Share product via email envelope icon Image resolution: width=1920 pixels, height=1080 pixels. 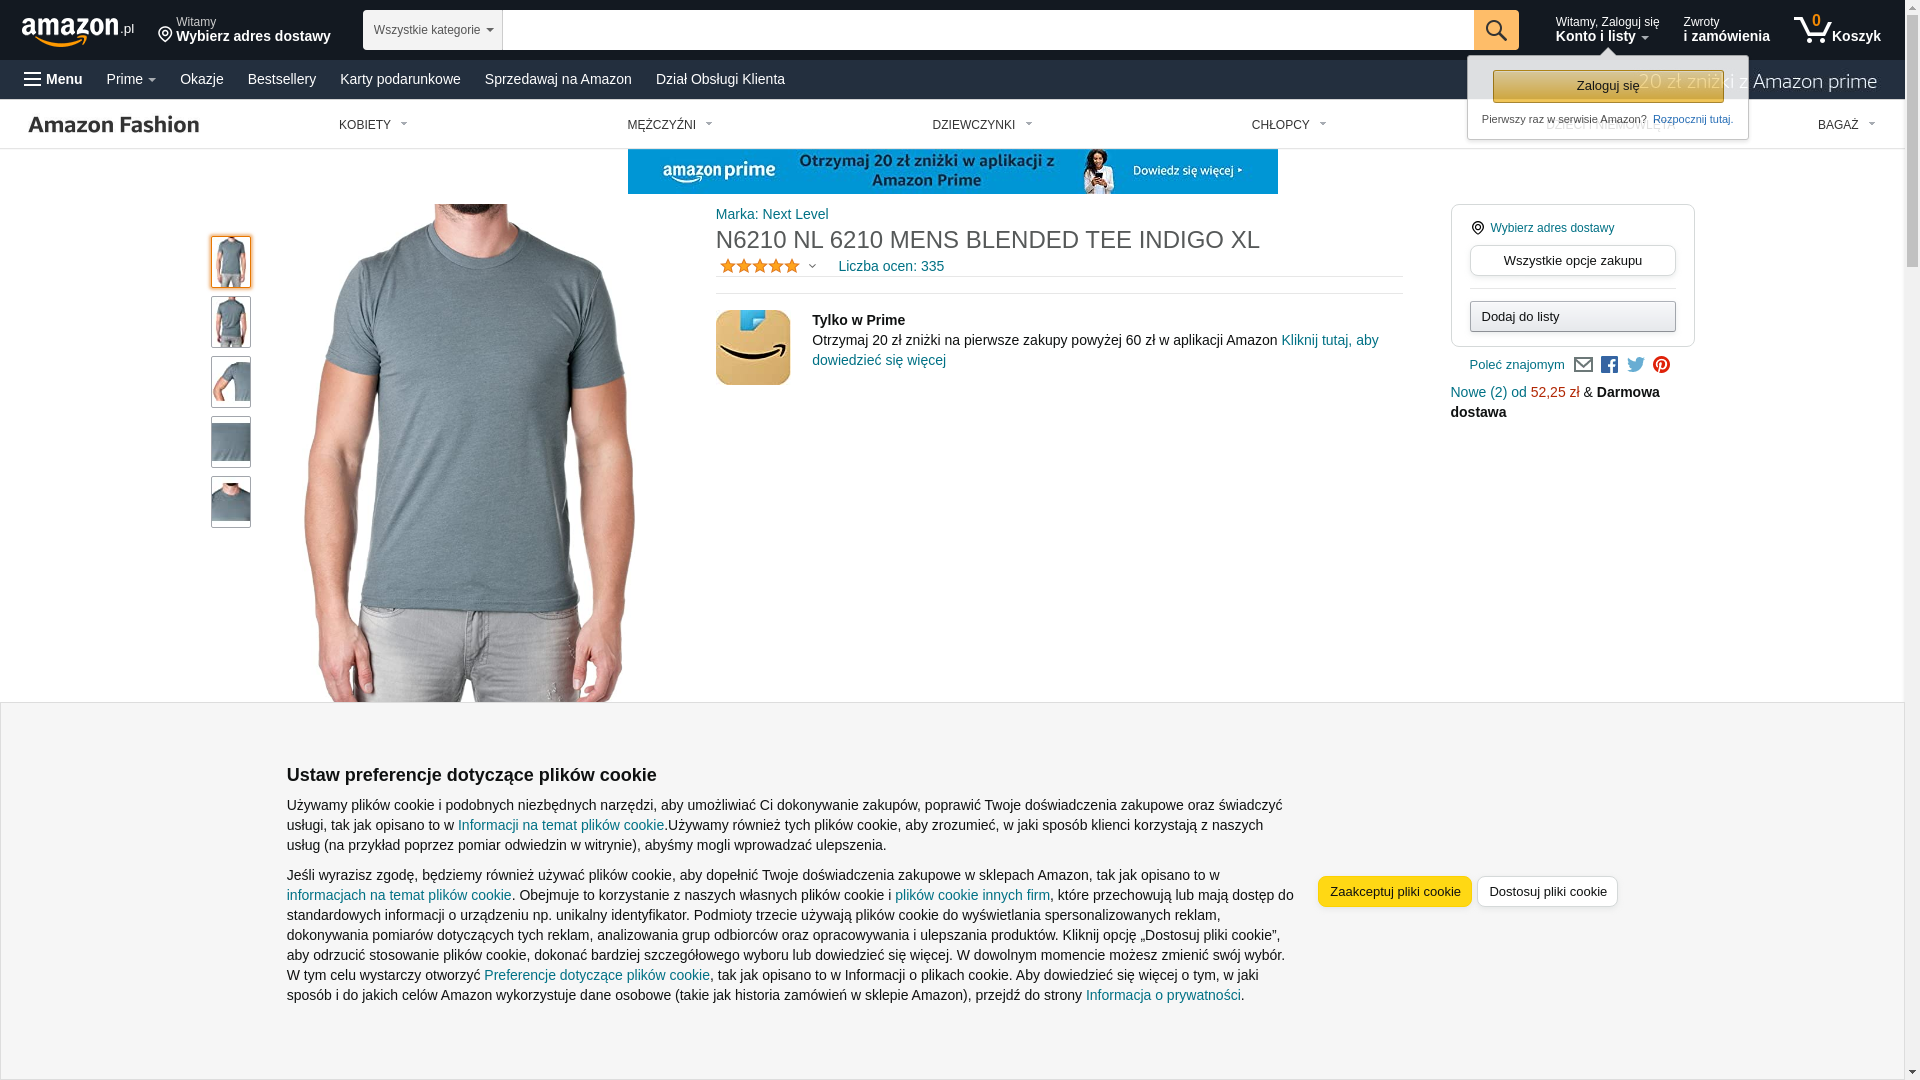pyautogui.click(x=1583, y=365)
